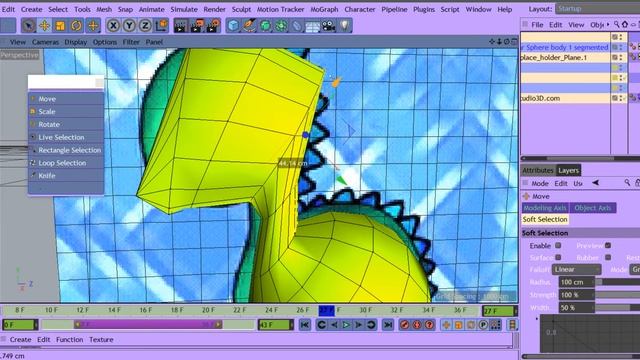Viewport: 640px width, 360px height.
Task: Click the array modeling objects icon
Action: 281,26
